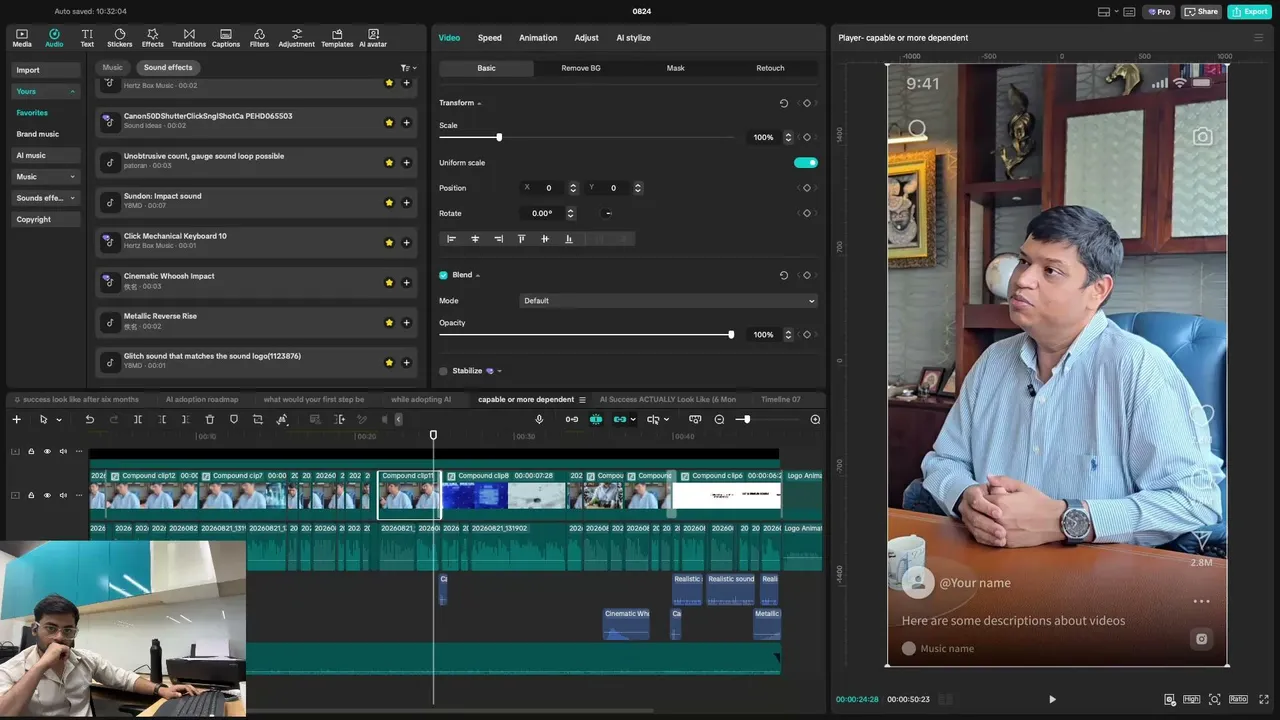
Task: Collapse the Transform section
Action: tap(460, 103)
